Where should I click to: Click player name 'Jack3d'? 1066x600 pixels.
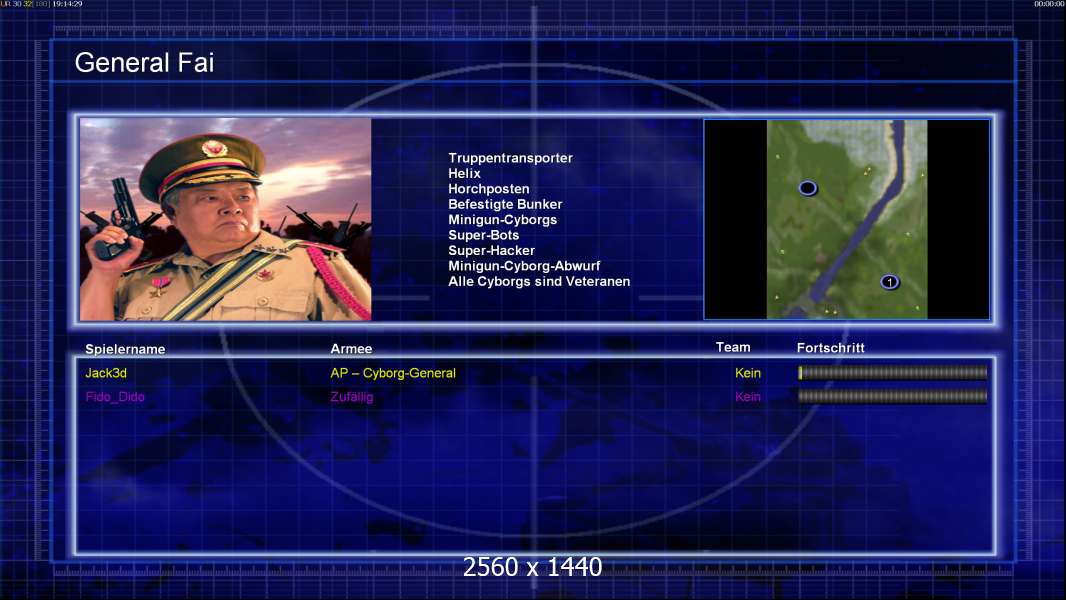pos(105,373)
